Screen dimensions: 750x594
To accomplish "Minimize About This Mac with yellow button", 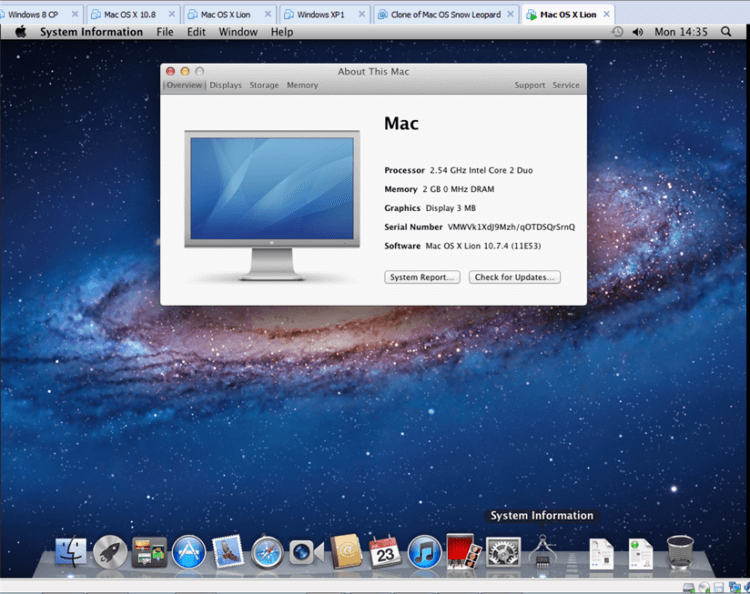I will [185, 71].
